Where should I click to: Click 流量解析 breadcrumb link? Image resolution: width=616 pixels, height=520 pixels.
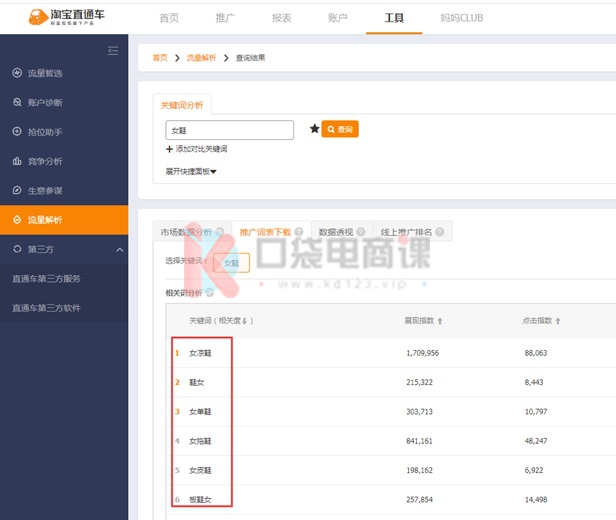(202, 58)
